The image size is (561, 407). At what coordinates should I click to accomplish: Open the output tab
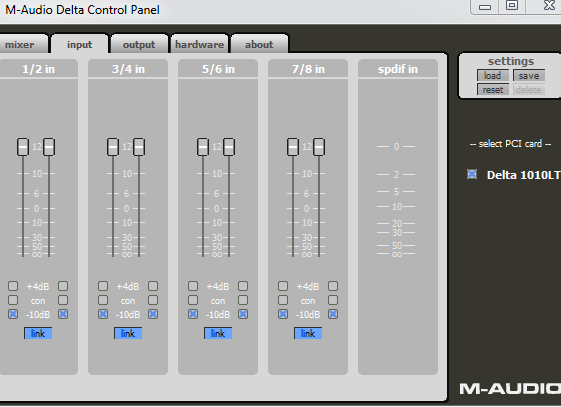(139, 44)
